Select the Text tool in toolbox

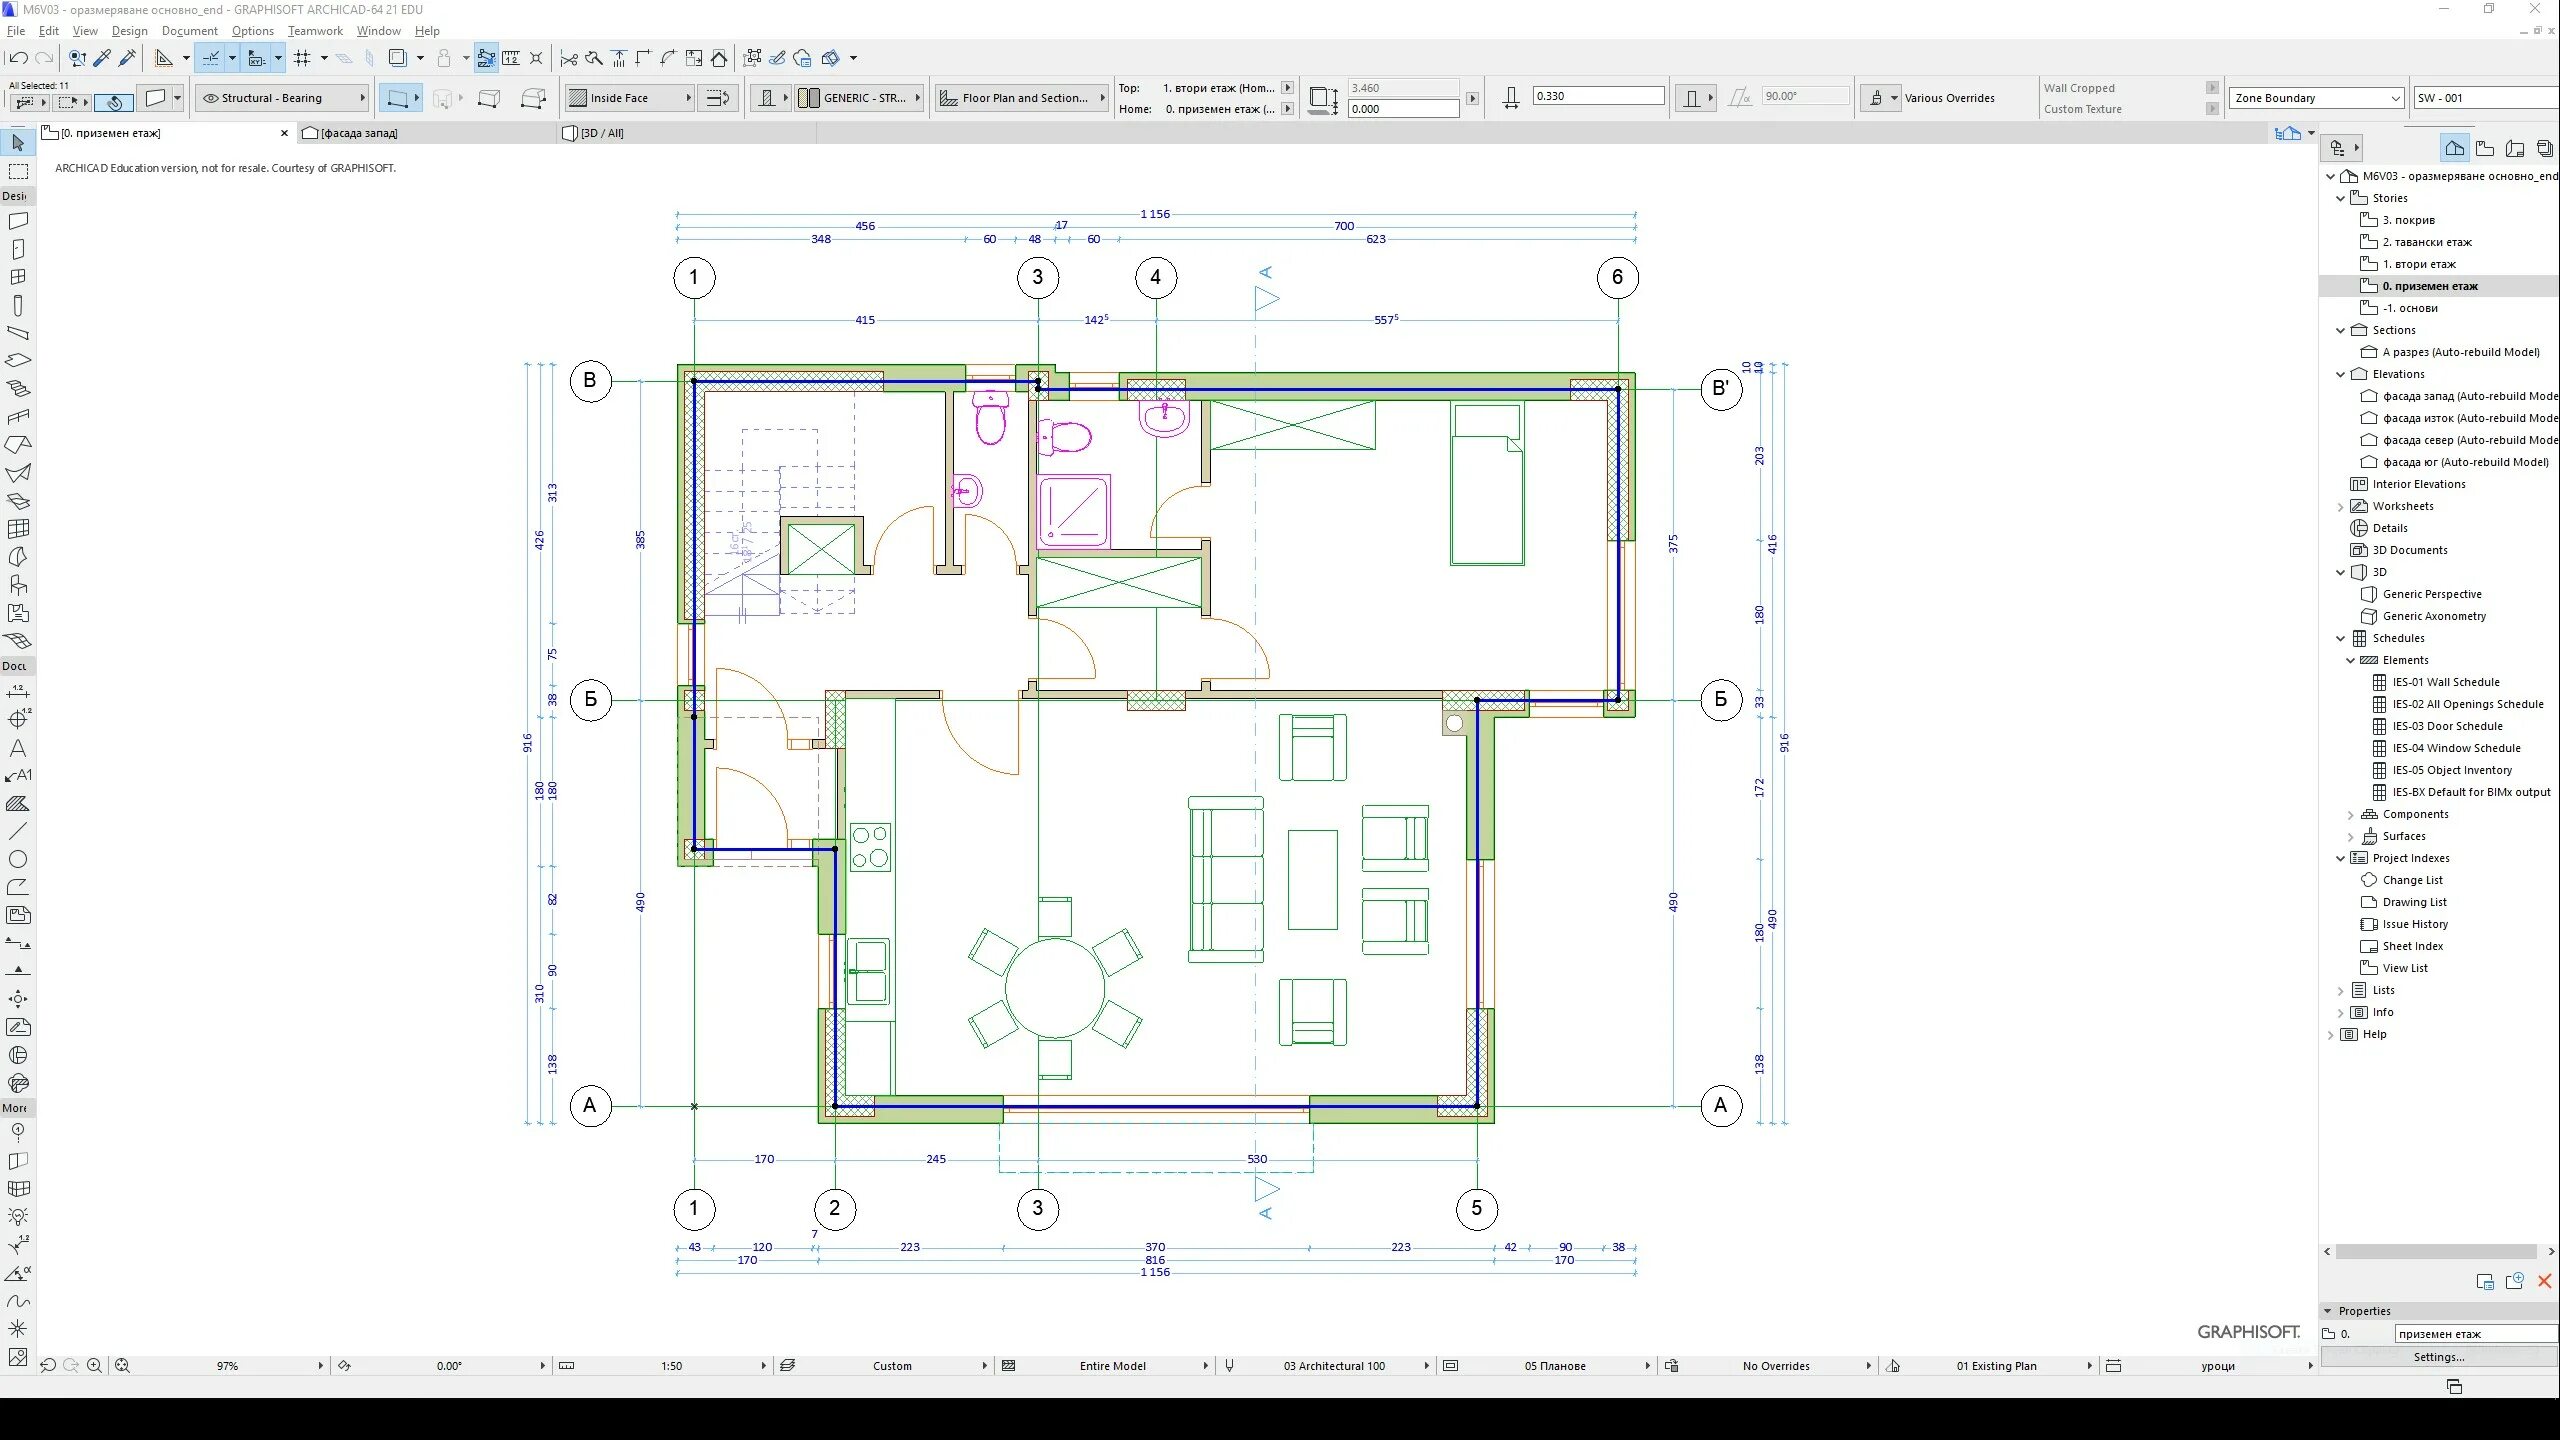pyautogui.click(x=18, y=748)
